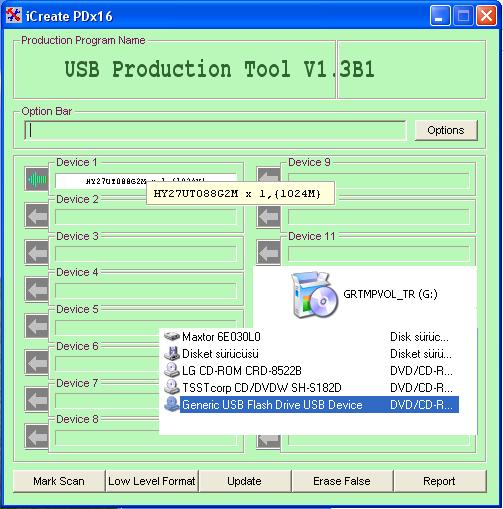Open the Report button
This screenshot has height=509, width=503.
439,481
